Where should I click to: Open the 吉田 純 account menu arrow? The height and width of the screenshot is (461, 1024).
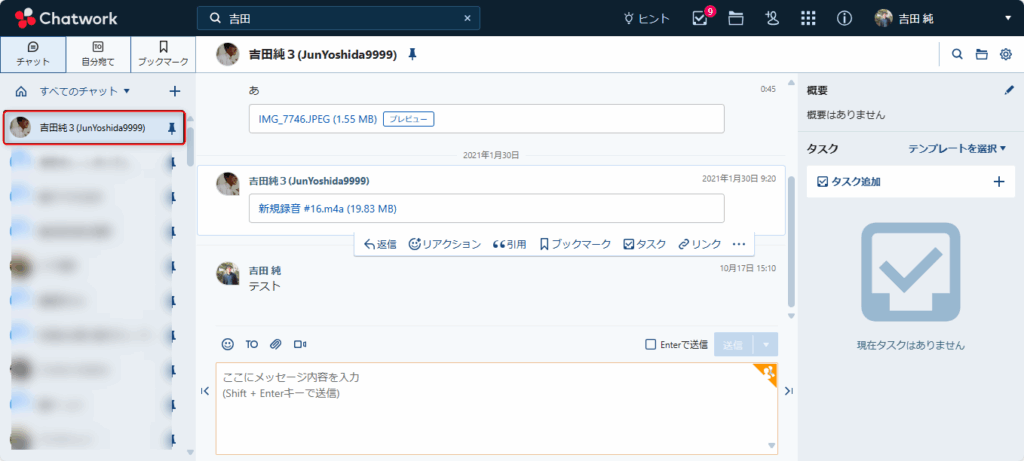click(x=1007, y=18)
